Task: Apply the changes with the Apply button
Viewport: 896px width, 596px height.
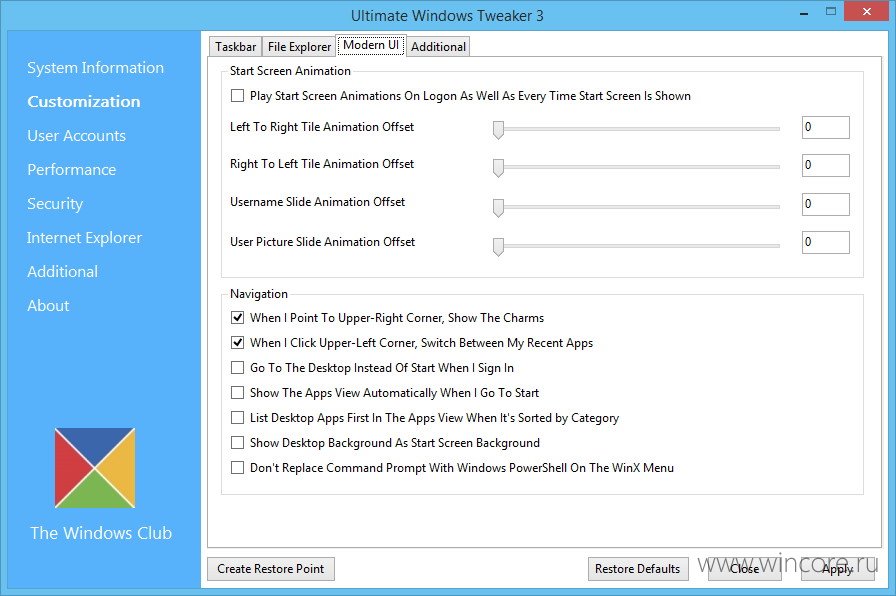Action: click(x=838, y=569)
